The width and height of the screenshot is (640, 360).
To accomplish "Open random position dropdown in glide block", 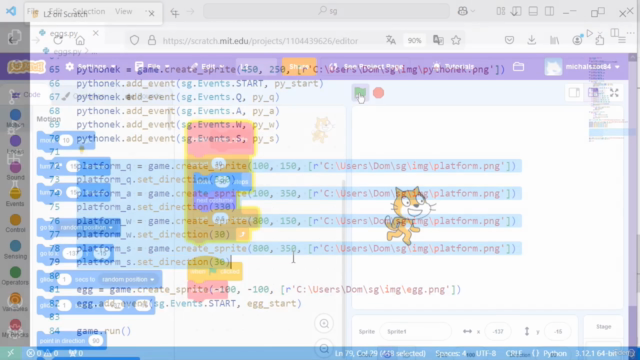I will tap(128, 280).
